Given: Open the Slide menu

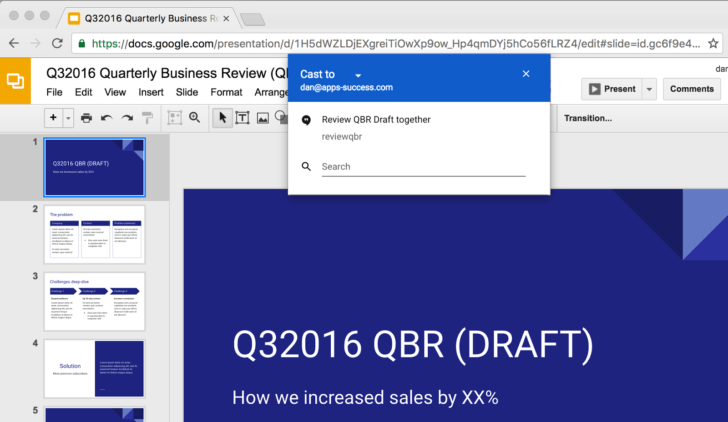Looking at the screenshot, I should coord(187,92).
